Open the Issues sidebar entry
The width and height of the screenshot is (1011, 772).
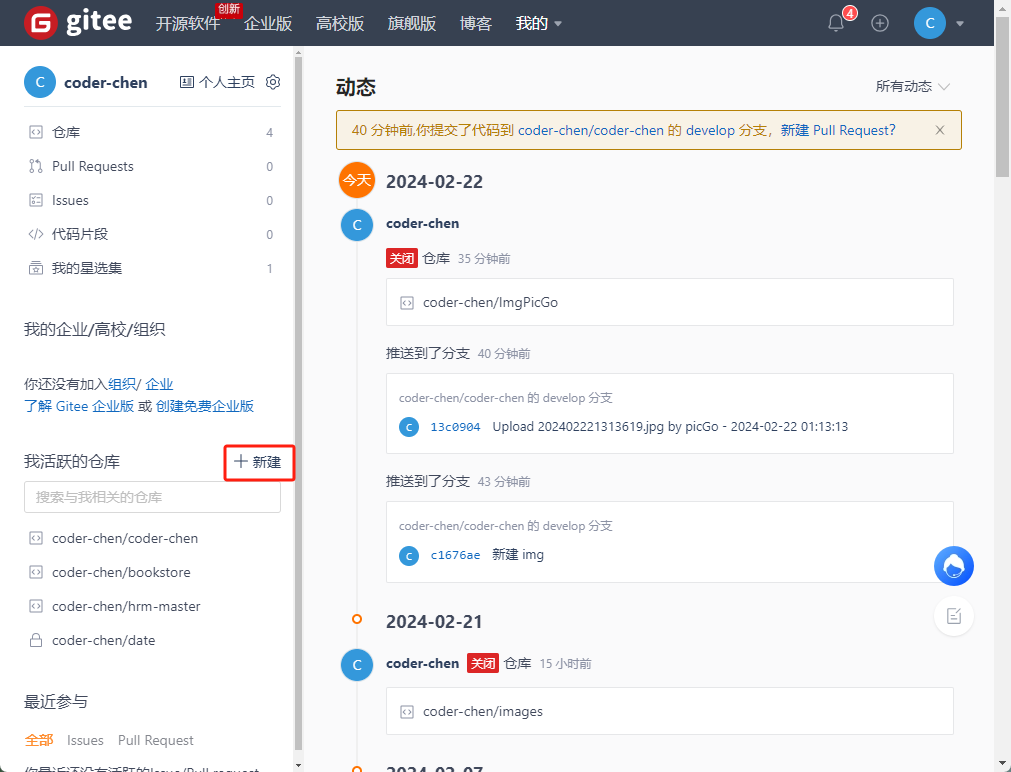click(x=152, y=201)
